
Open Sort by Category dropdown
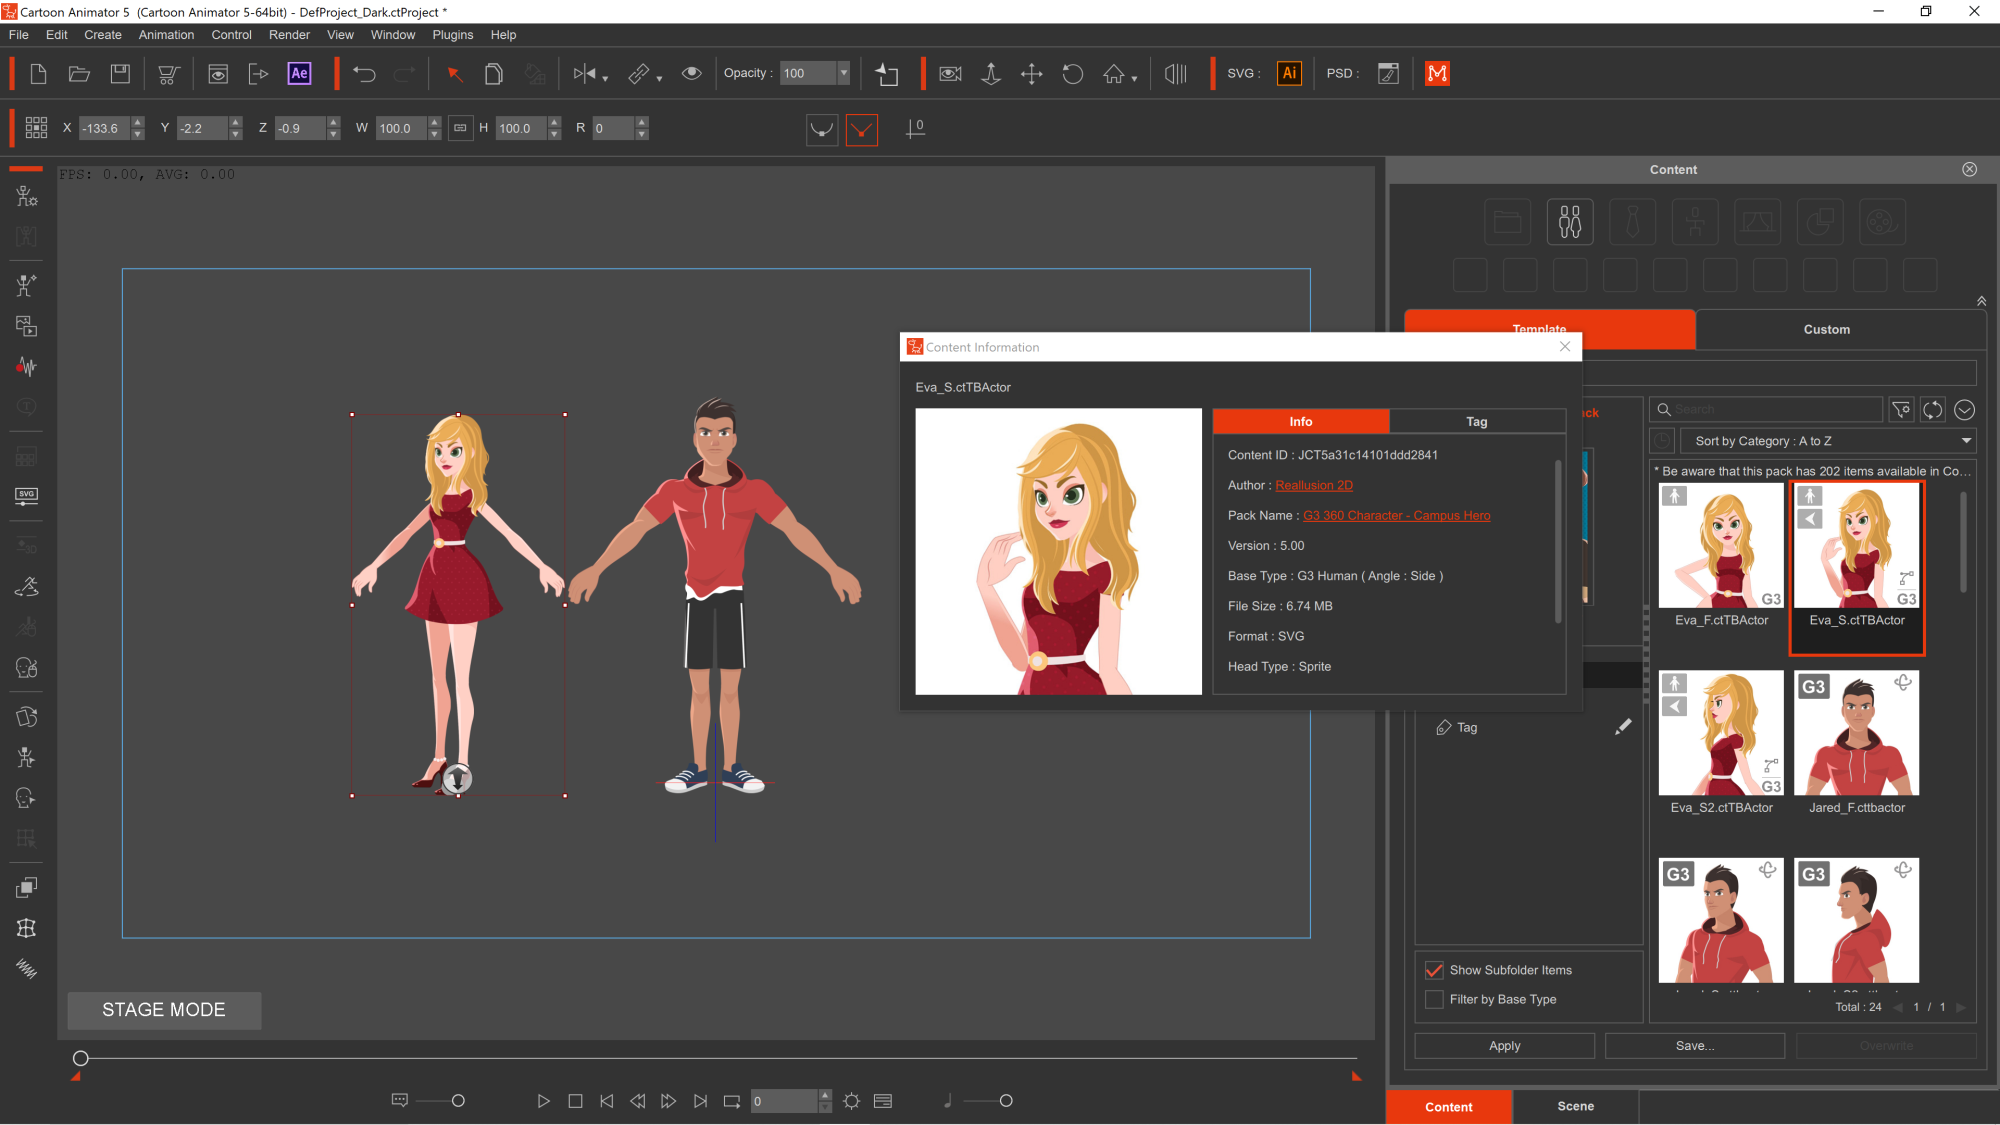1827,441
